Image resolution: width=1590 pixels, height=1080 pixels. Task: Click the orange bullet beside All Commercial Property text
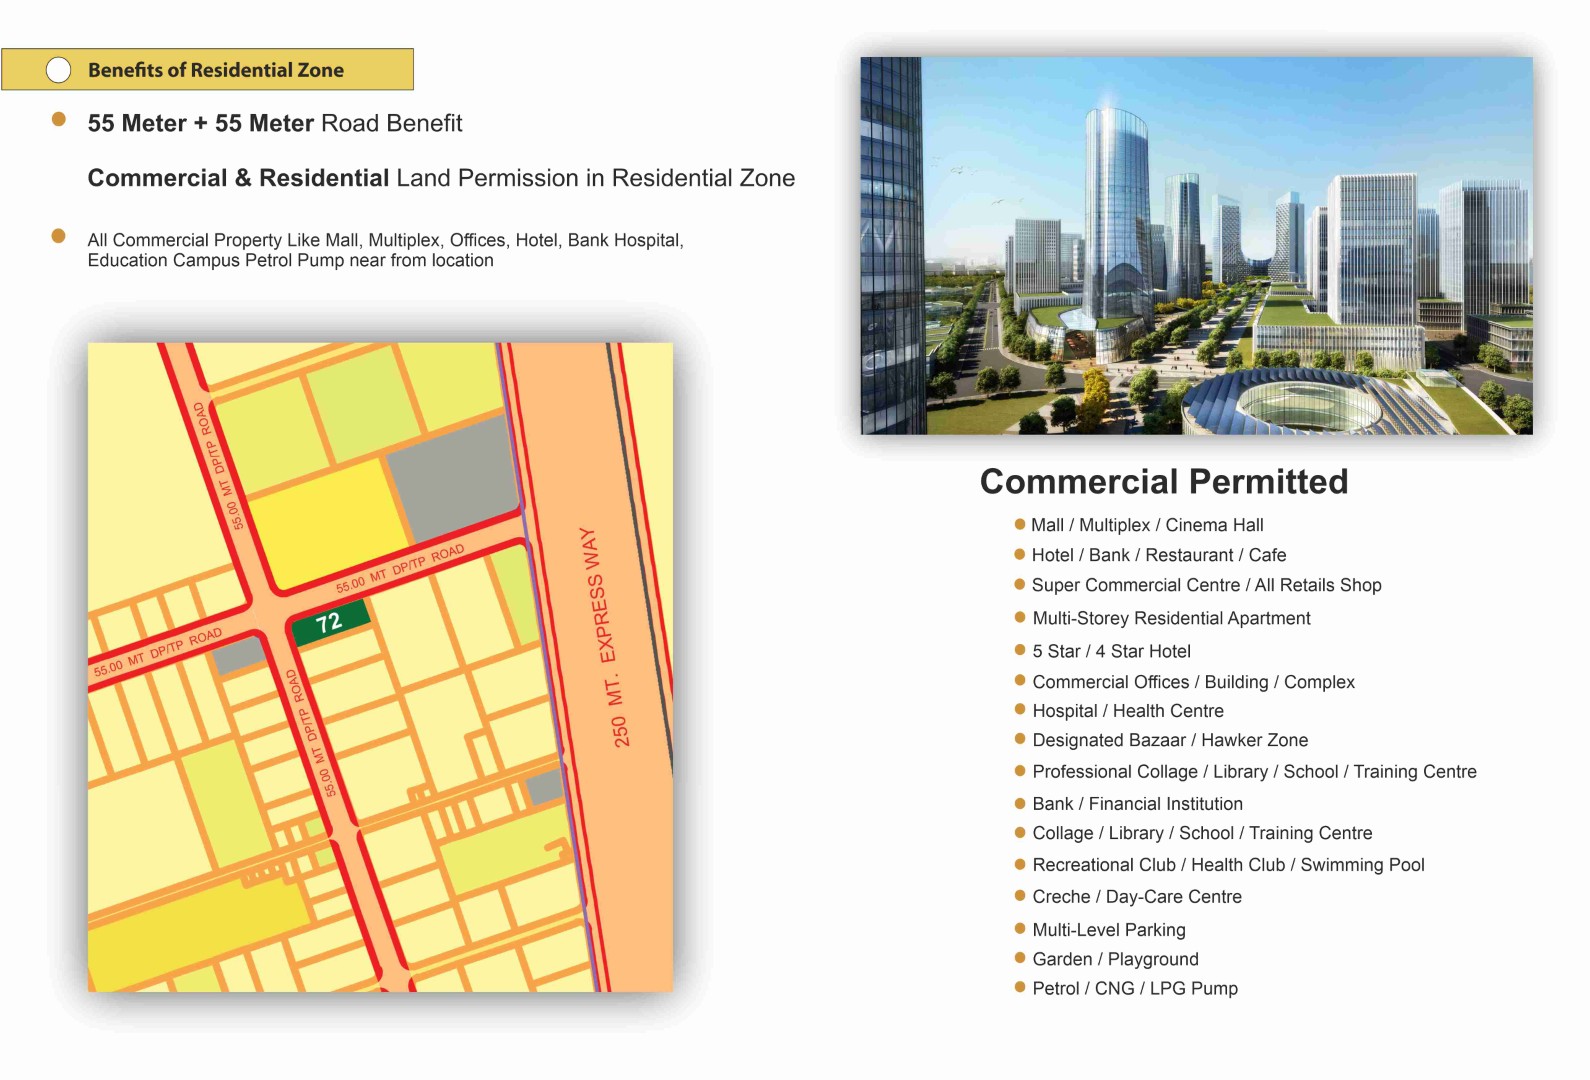click(x=59, y=237)
